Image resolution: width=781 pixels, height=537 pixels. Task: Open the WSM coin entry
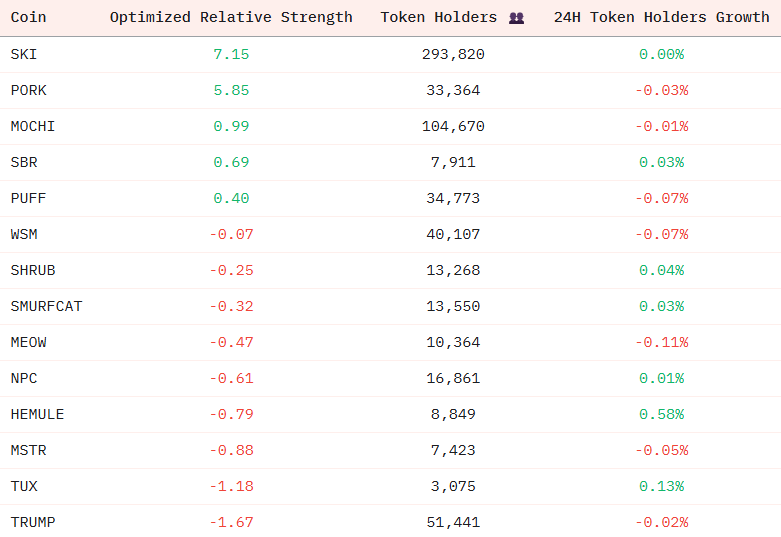click(24, 234)
